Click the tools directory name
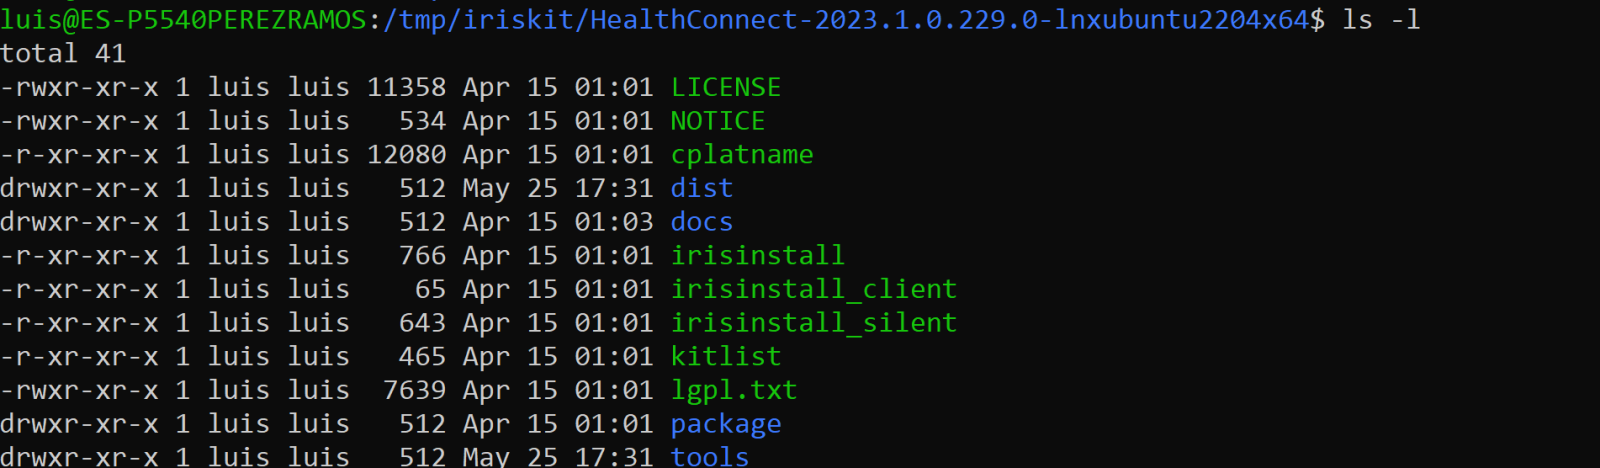Image resolution: width=1600 pixels, height=468 pixels. click(x=709, y=457)
